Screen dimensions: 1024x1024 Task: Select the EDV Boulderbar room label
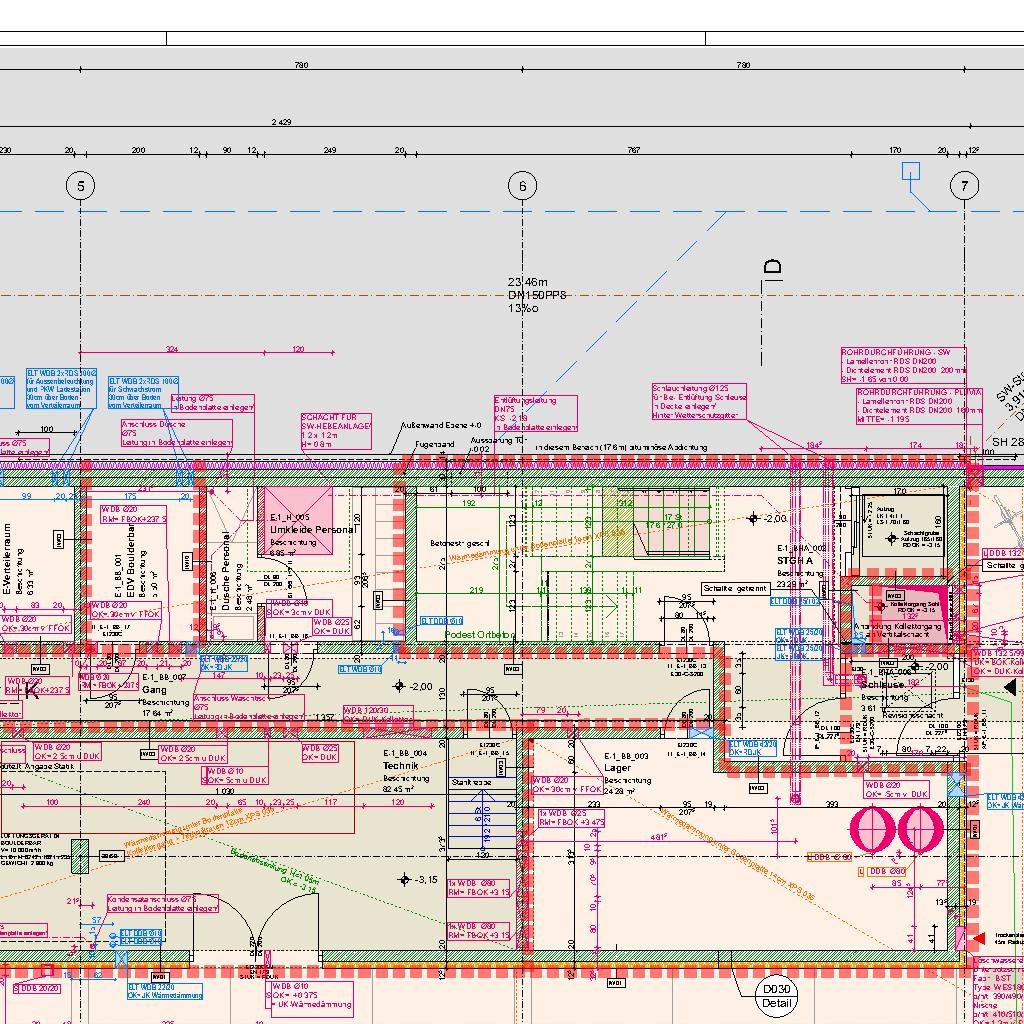131,560
